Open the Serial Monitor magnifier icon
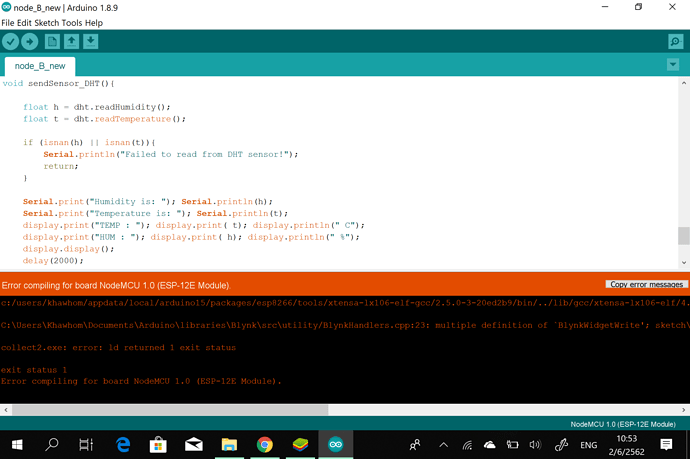The height and width of the screenshot is (459, 690). coord(675,42)
